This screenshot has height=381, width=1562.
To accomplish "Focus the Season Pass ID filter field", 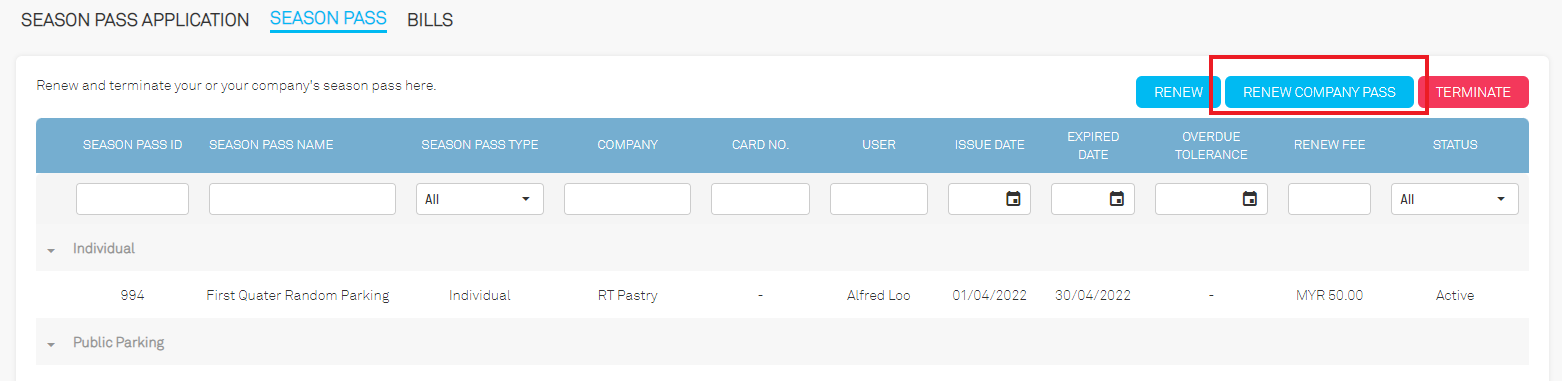I will tap(132, 199).
